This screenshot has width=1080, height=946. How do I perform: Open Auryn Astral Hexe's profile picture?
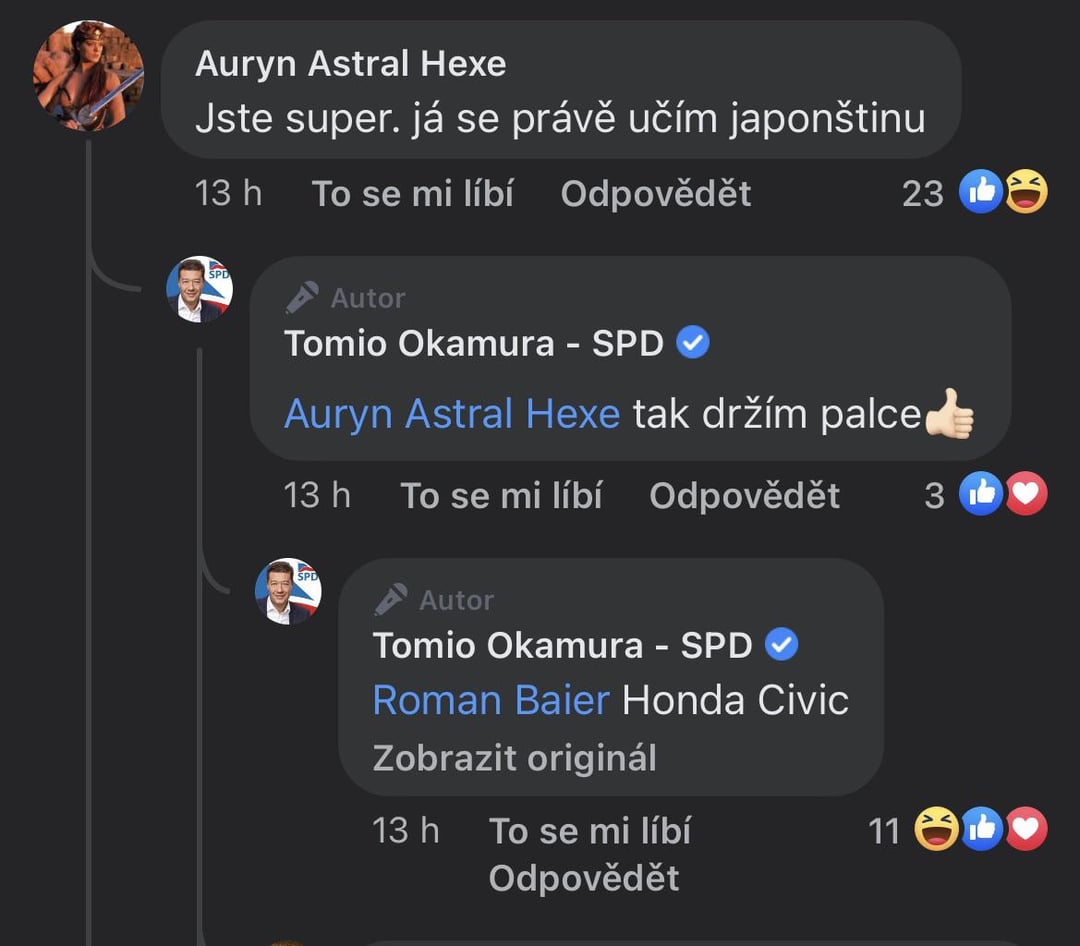(88, 76)
